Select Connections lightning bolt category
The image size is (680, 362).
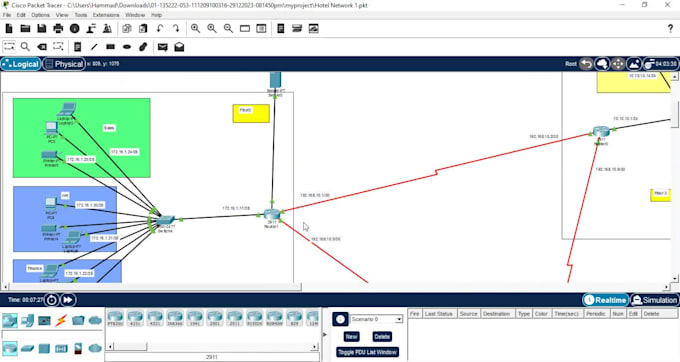coord(61,320)
